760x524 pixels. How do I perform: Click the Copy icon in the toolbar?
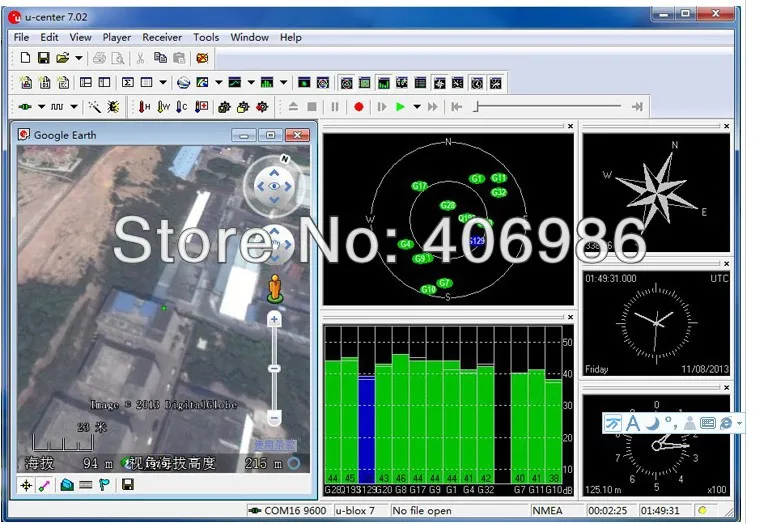click(x=160, y=58)
